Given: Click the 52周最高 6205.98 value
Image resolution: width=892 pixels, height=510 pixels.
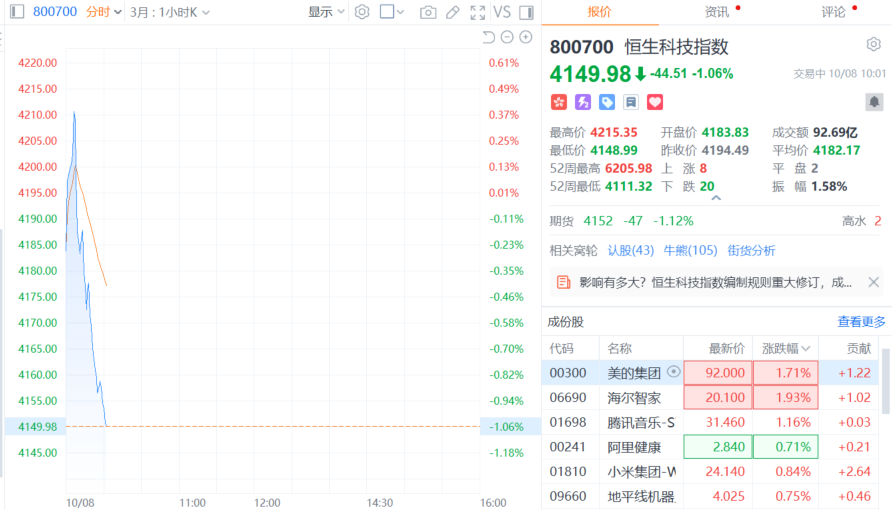Looking at the screenshot, I should (x=629, y=168).
